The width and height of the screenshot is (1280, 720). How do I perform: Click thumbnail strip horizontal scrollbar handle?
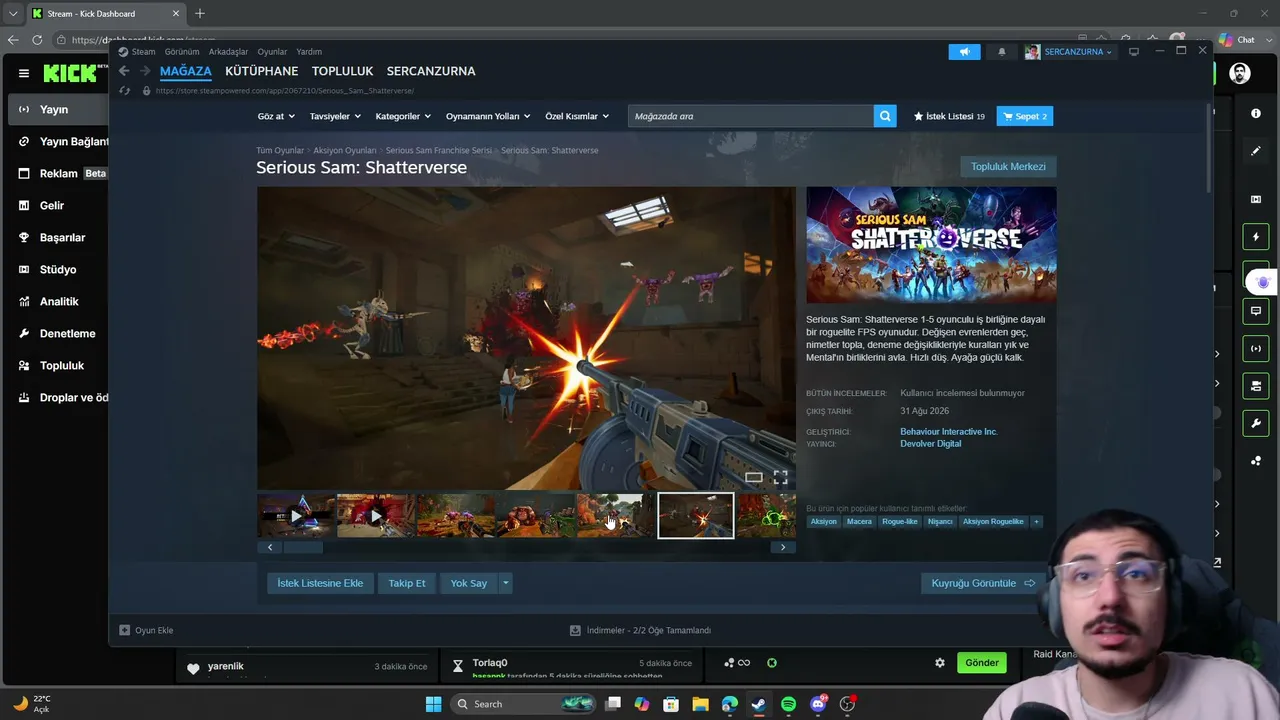click(x=303, y=547)
